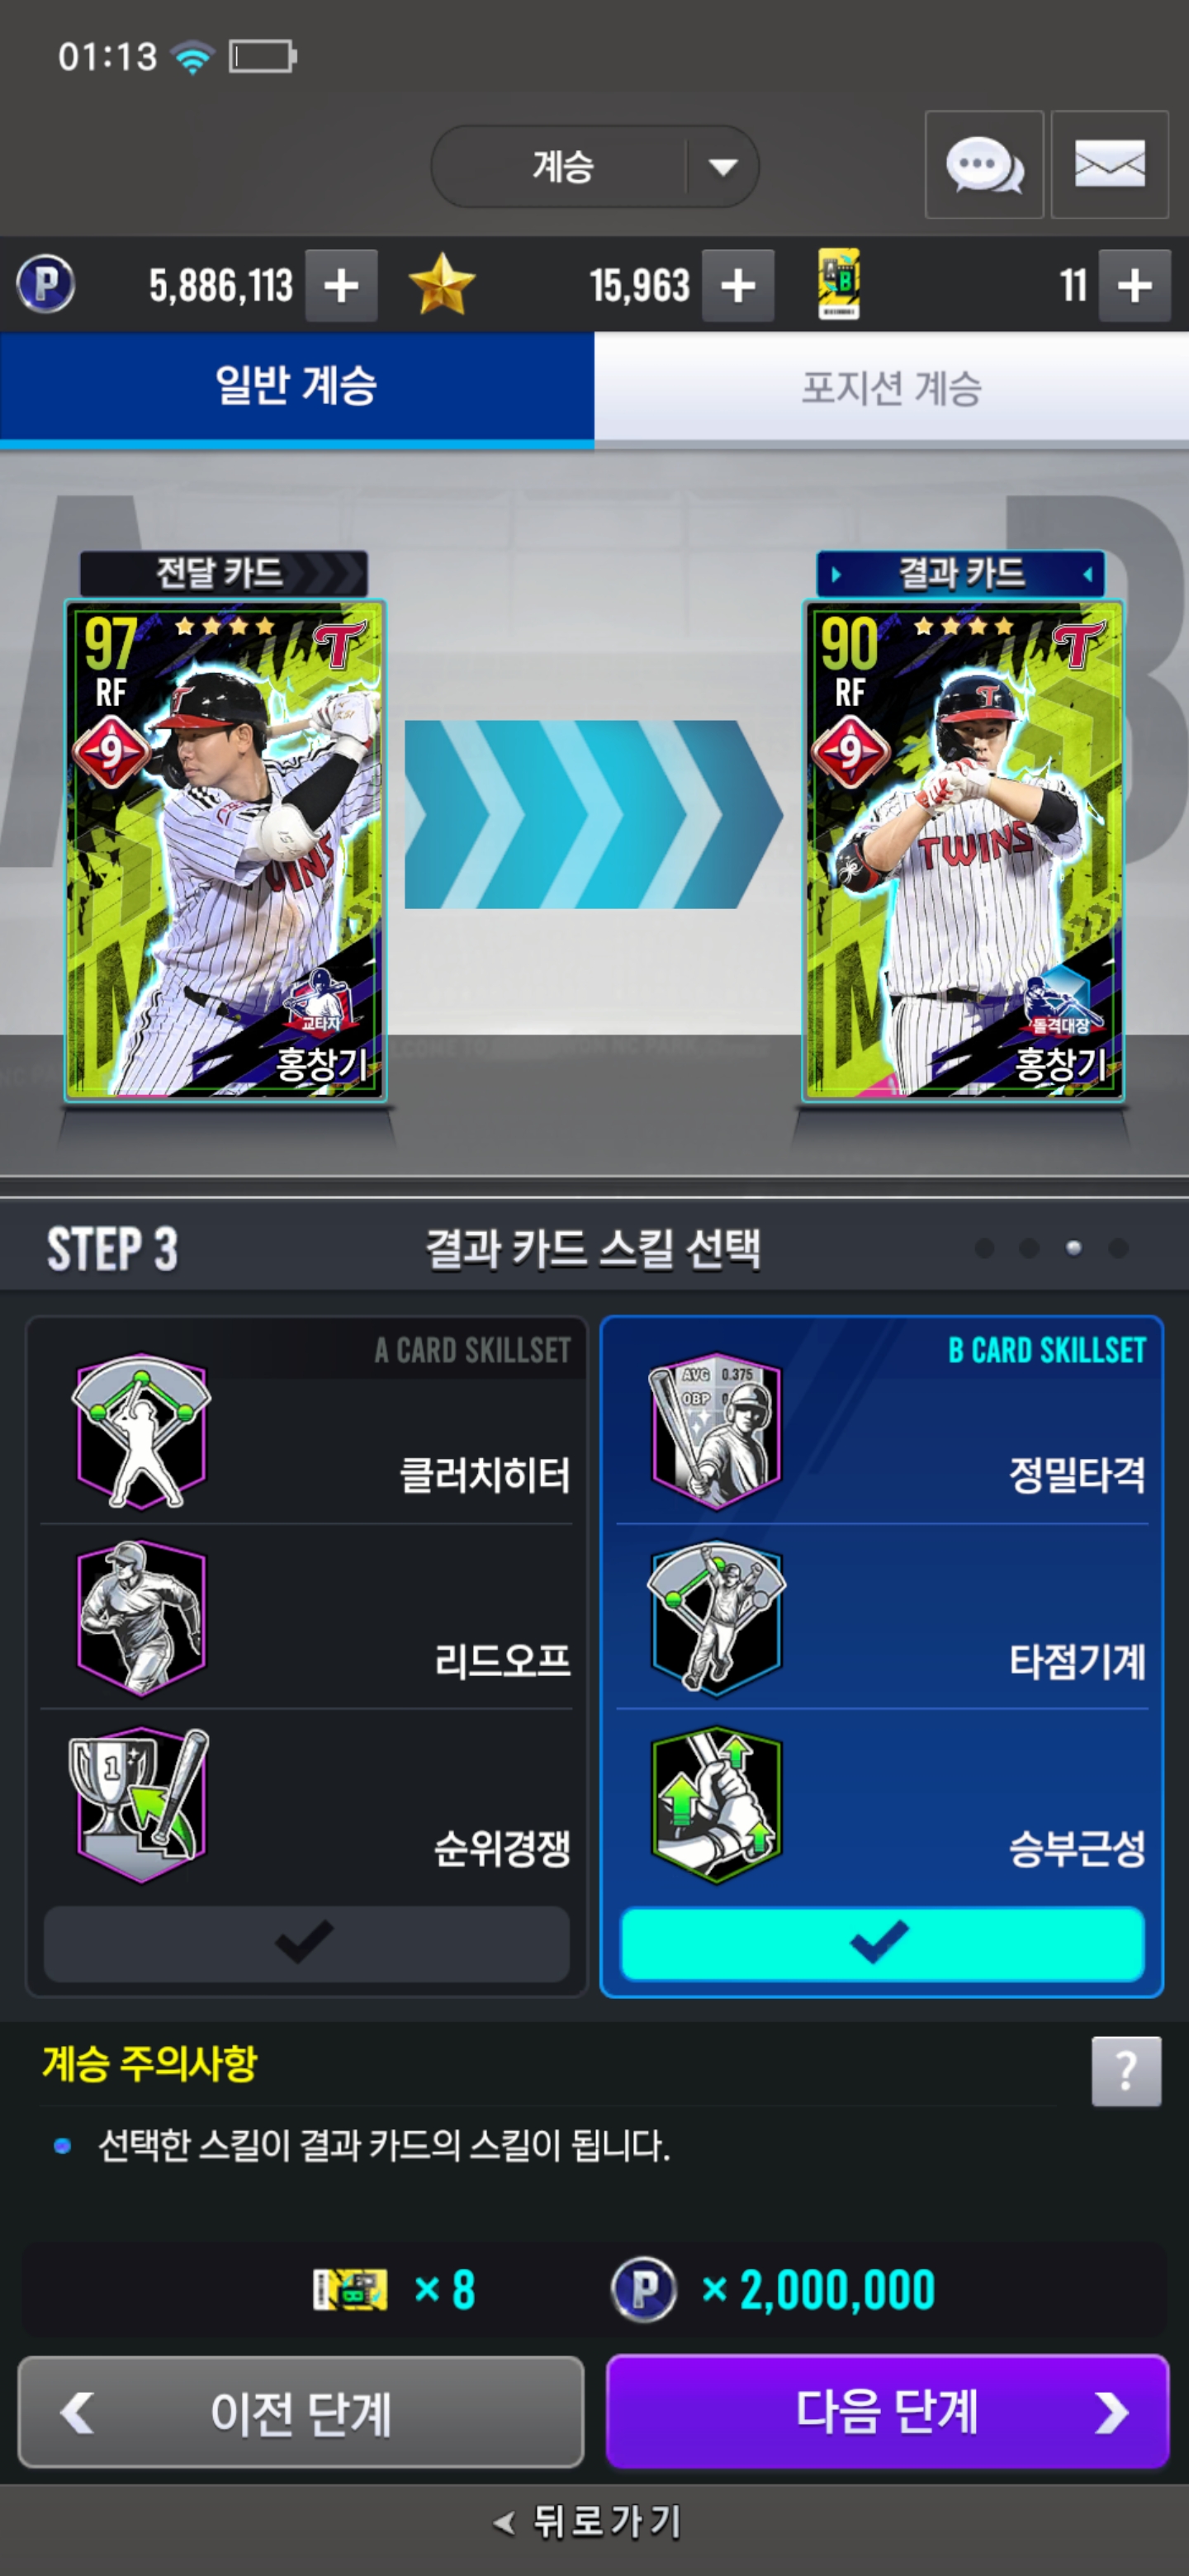1189x2576 pixels.
Task: Switch to the 일반 계승 tab
Action: (297, 386)
